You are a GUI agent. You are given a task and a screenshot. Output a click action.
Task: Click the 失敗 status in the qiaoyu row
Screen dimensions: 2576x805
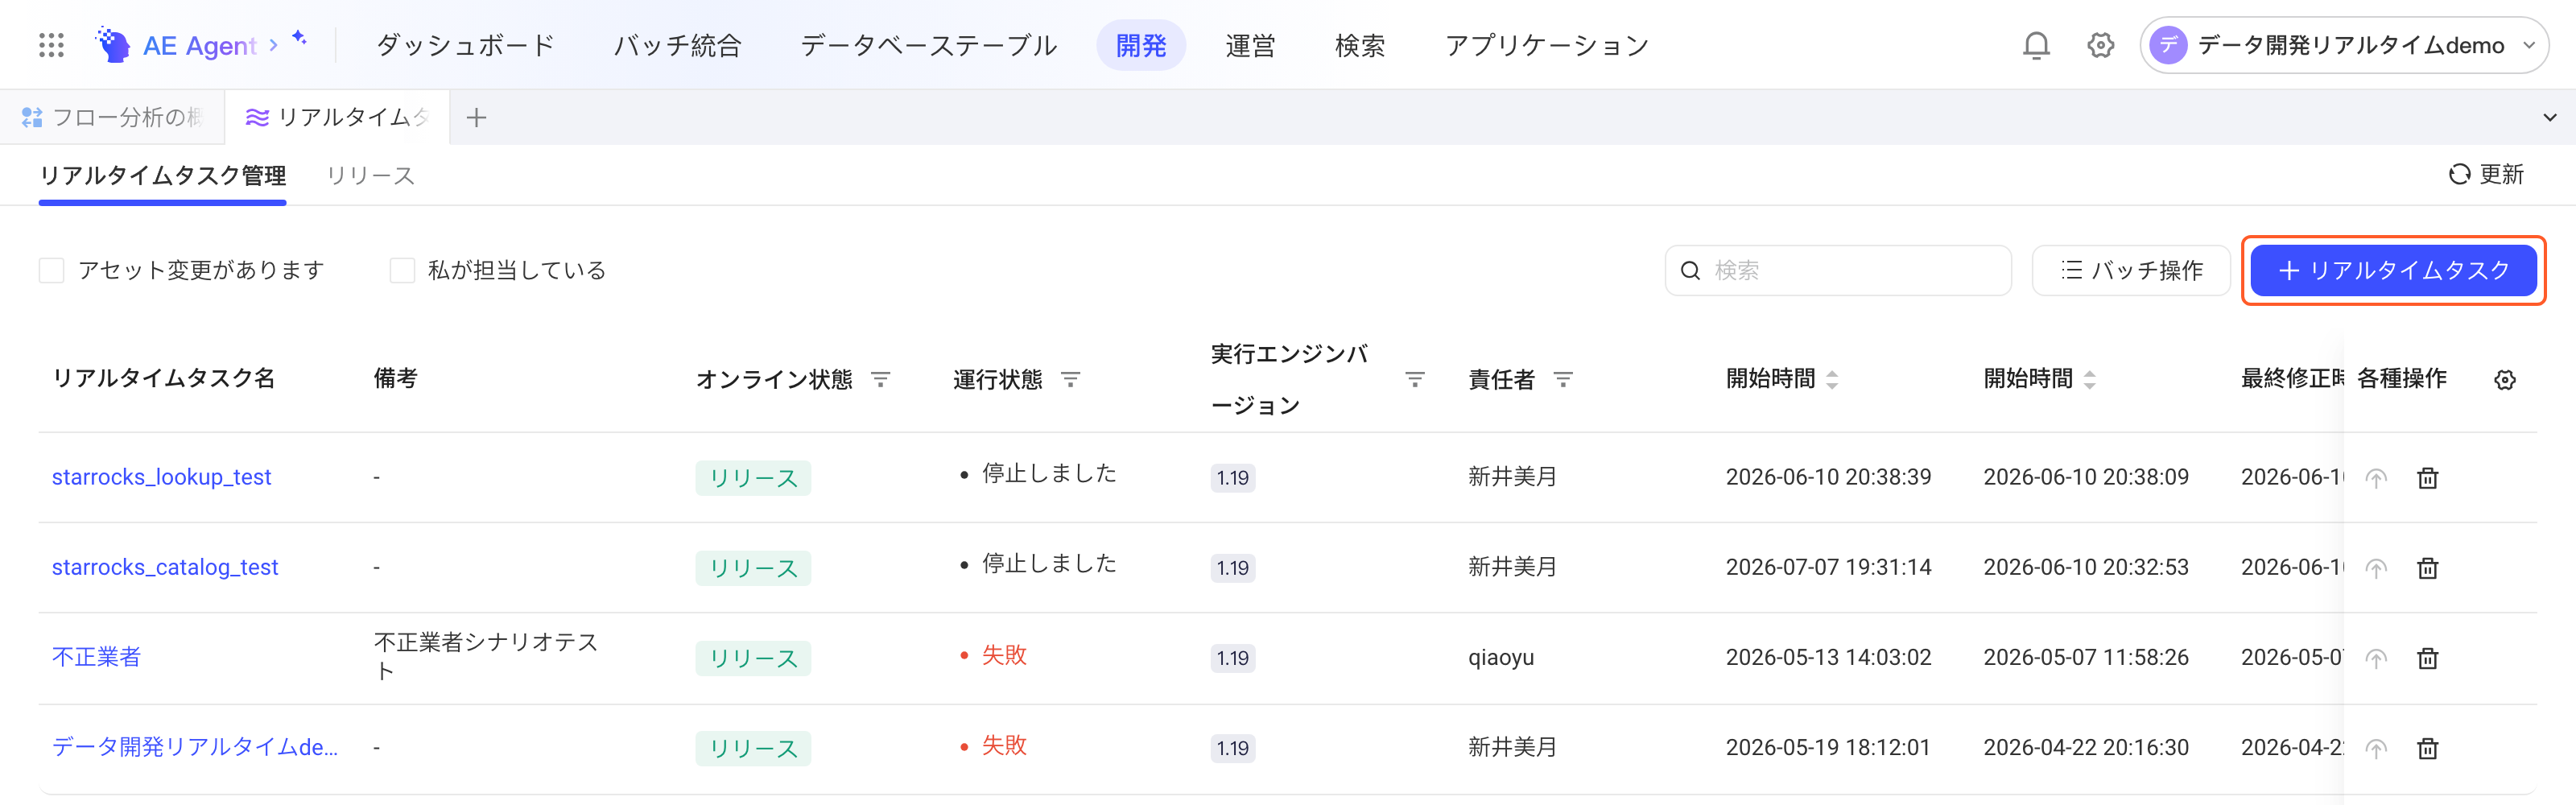[x=1003, y=655]
